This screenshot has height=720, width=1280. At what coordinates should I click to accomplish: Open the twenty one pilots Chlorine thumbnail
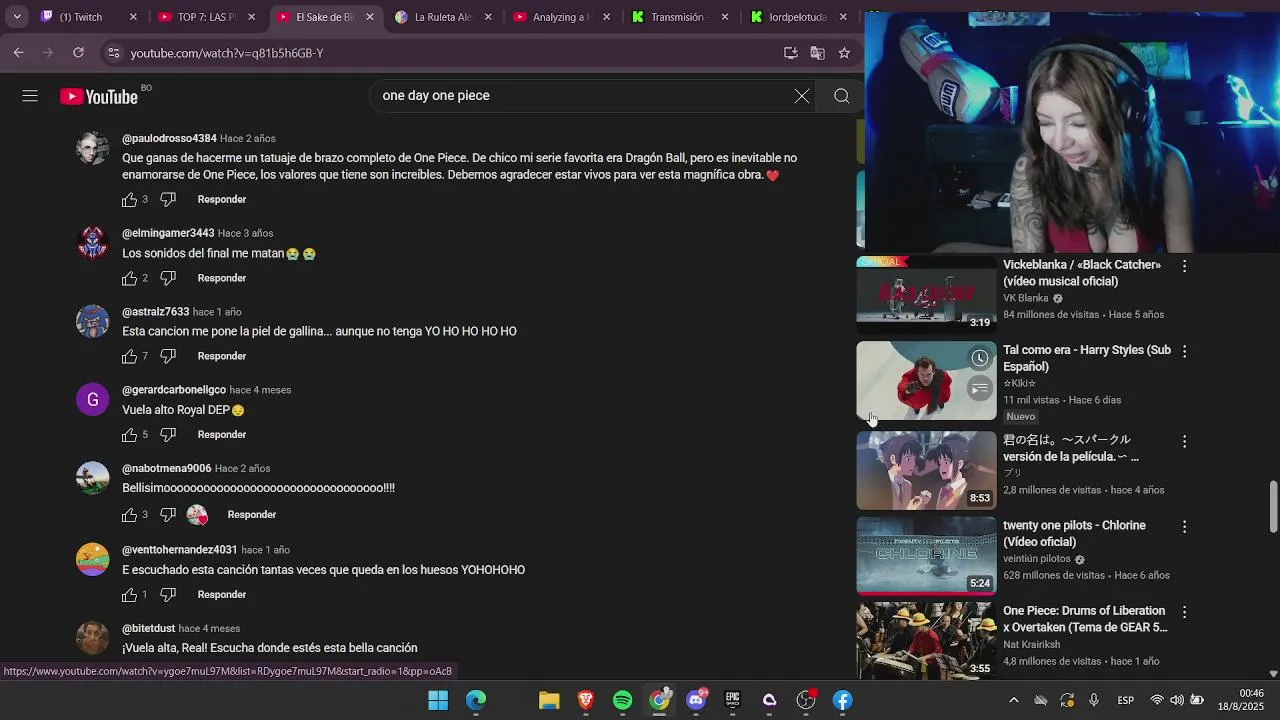(x=926, y=555)
